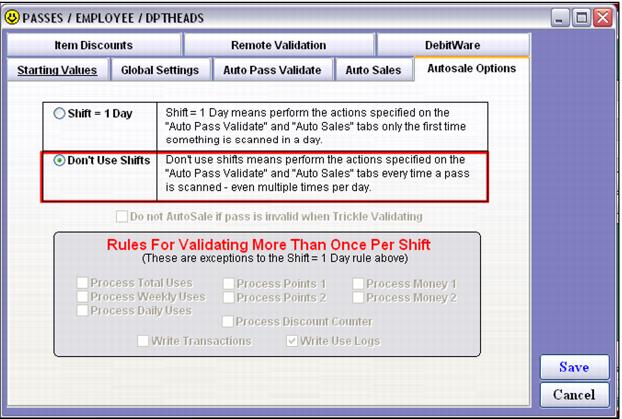The width and height of the screenshot is (622, 419).
Task: Tick the Process Daily Uses checkbox
Action: pyautogui.click(x=83, y=310)
